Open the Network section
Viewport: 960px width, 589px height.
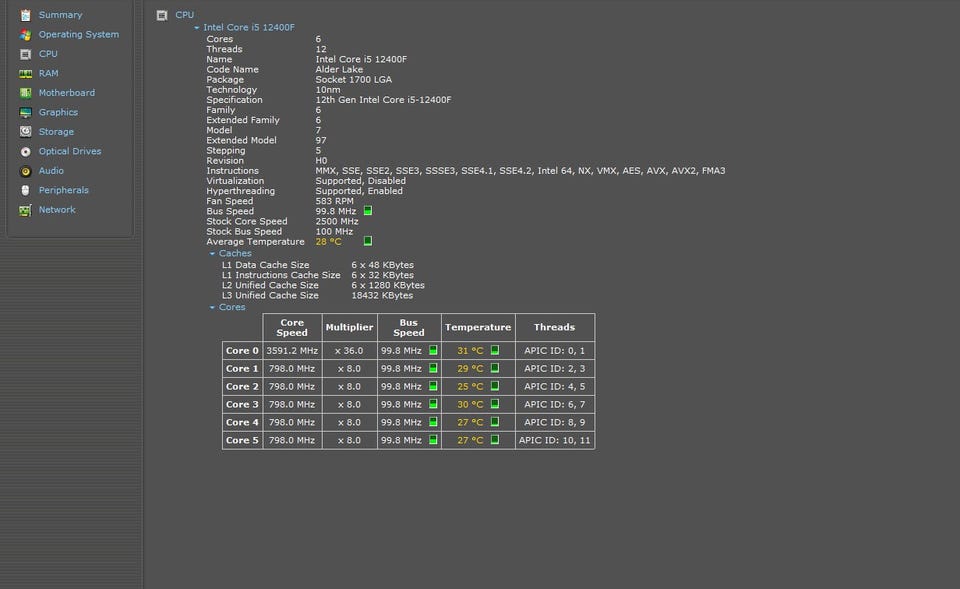(x=57, y=209)
